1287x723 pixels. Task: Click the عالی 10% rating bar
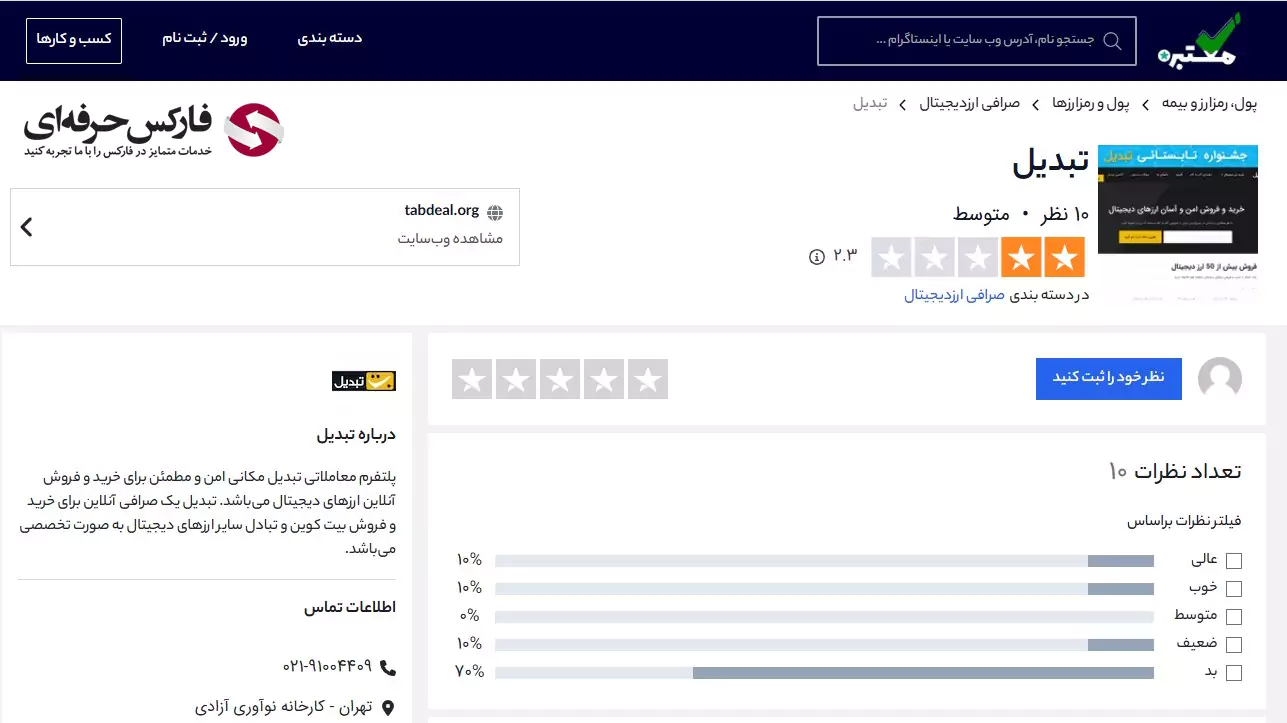tap(824, 560)
